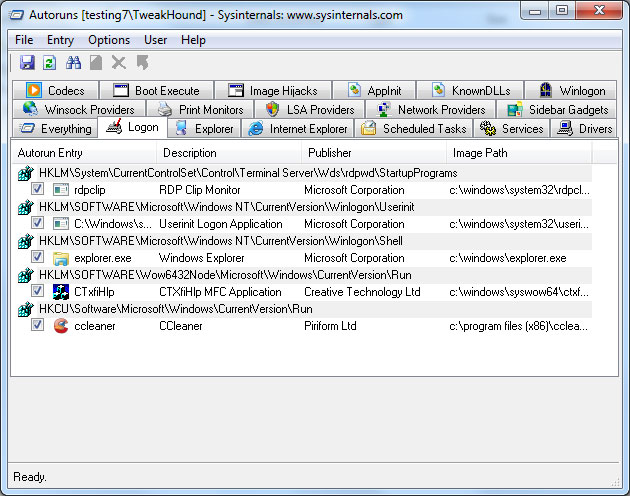Open the Entry menu
The image size is (630, 496).
point(60,40)
